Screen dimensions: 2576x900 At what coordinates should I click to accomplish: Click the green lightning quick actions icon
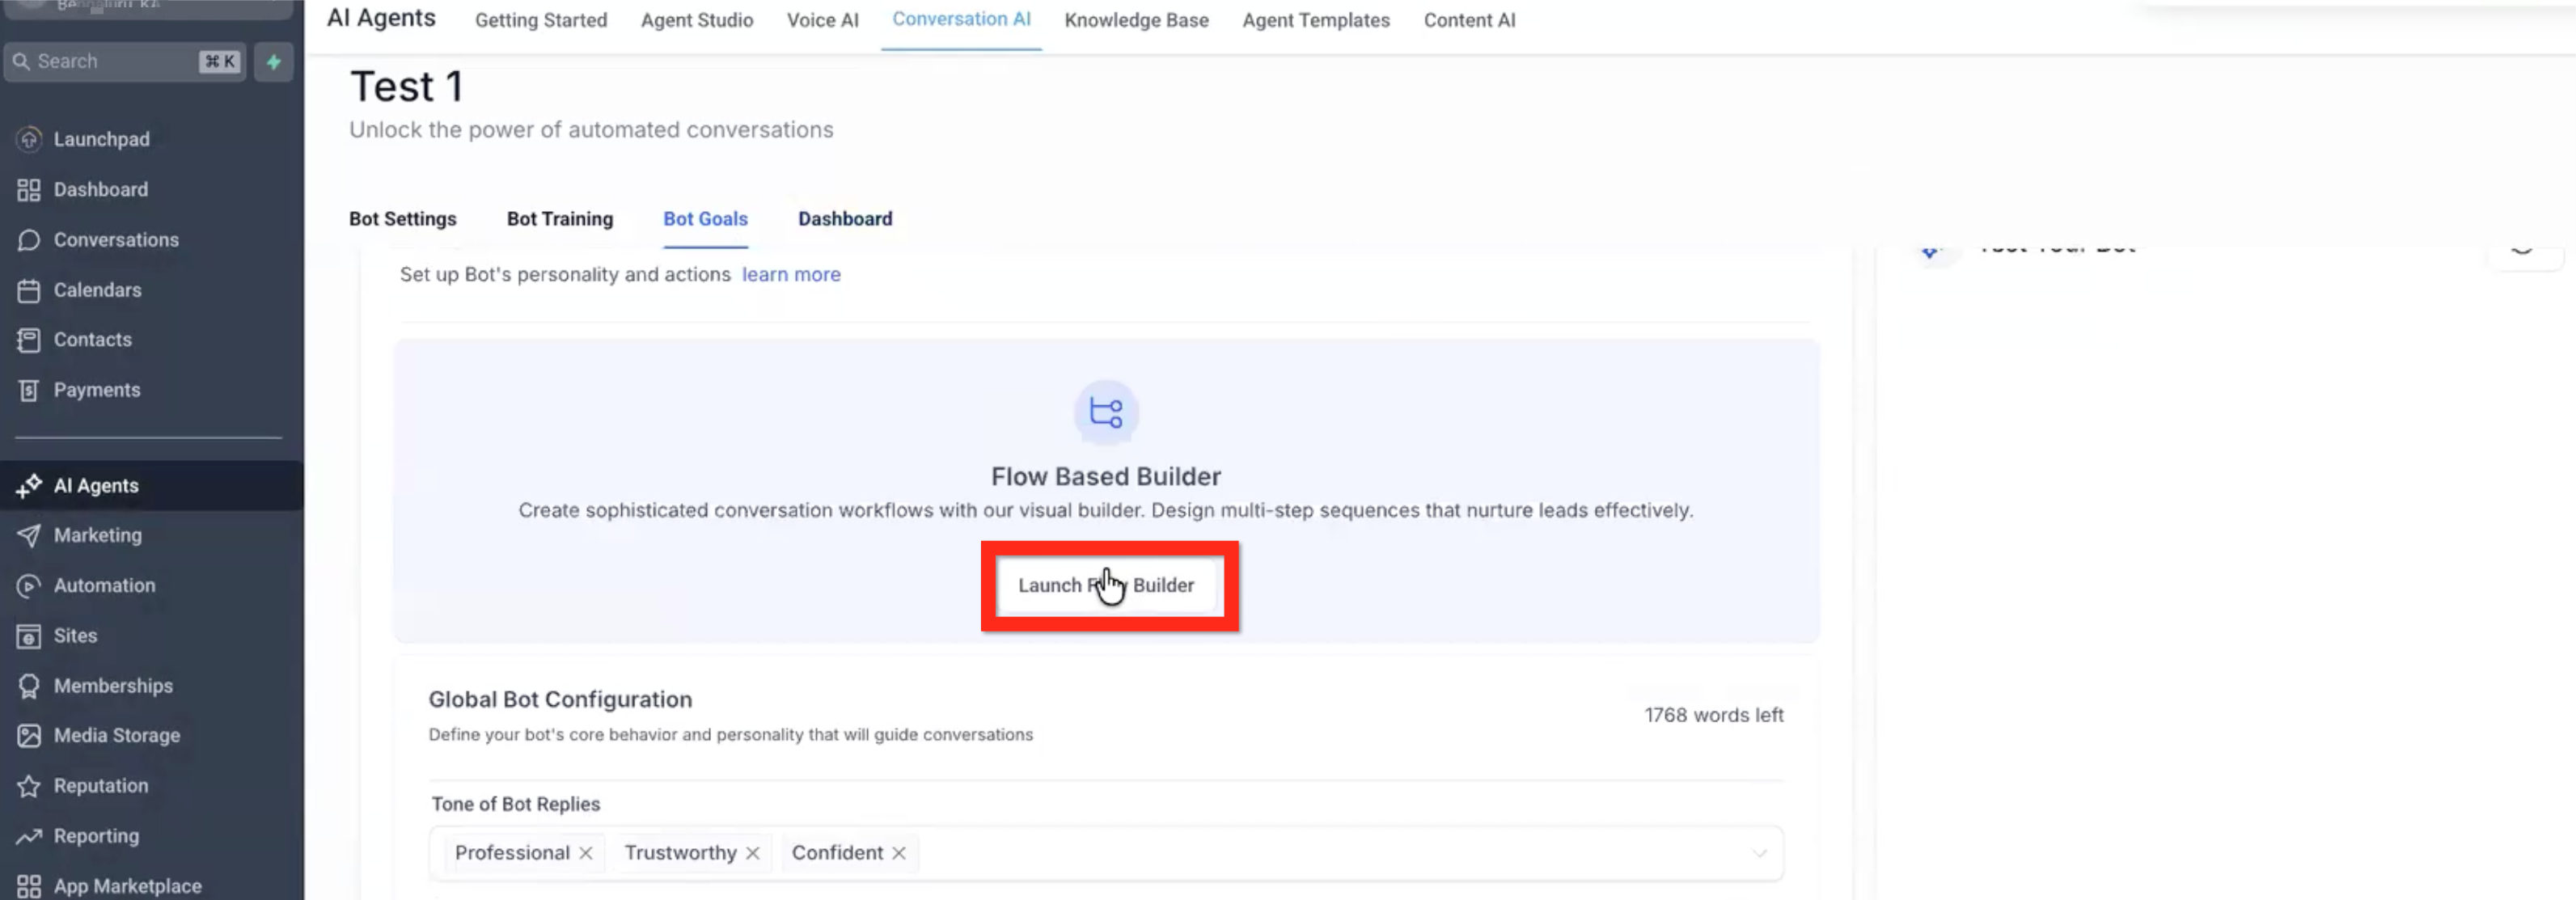click(x=273, y=62)
